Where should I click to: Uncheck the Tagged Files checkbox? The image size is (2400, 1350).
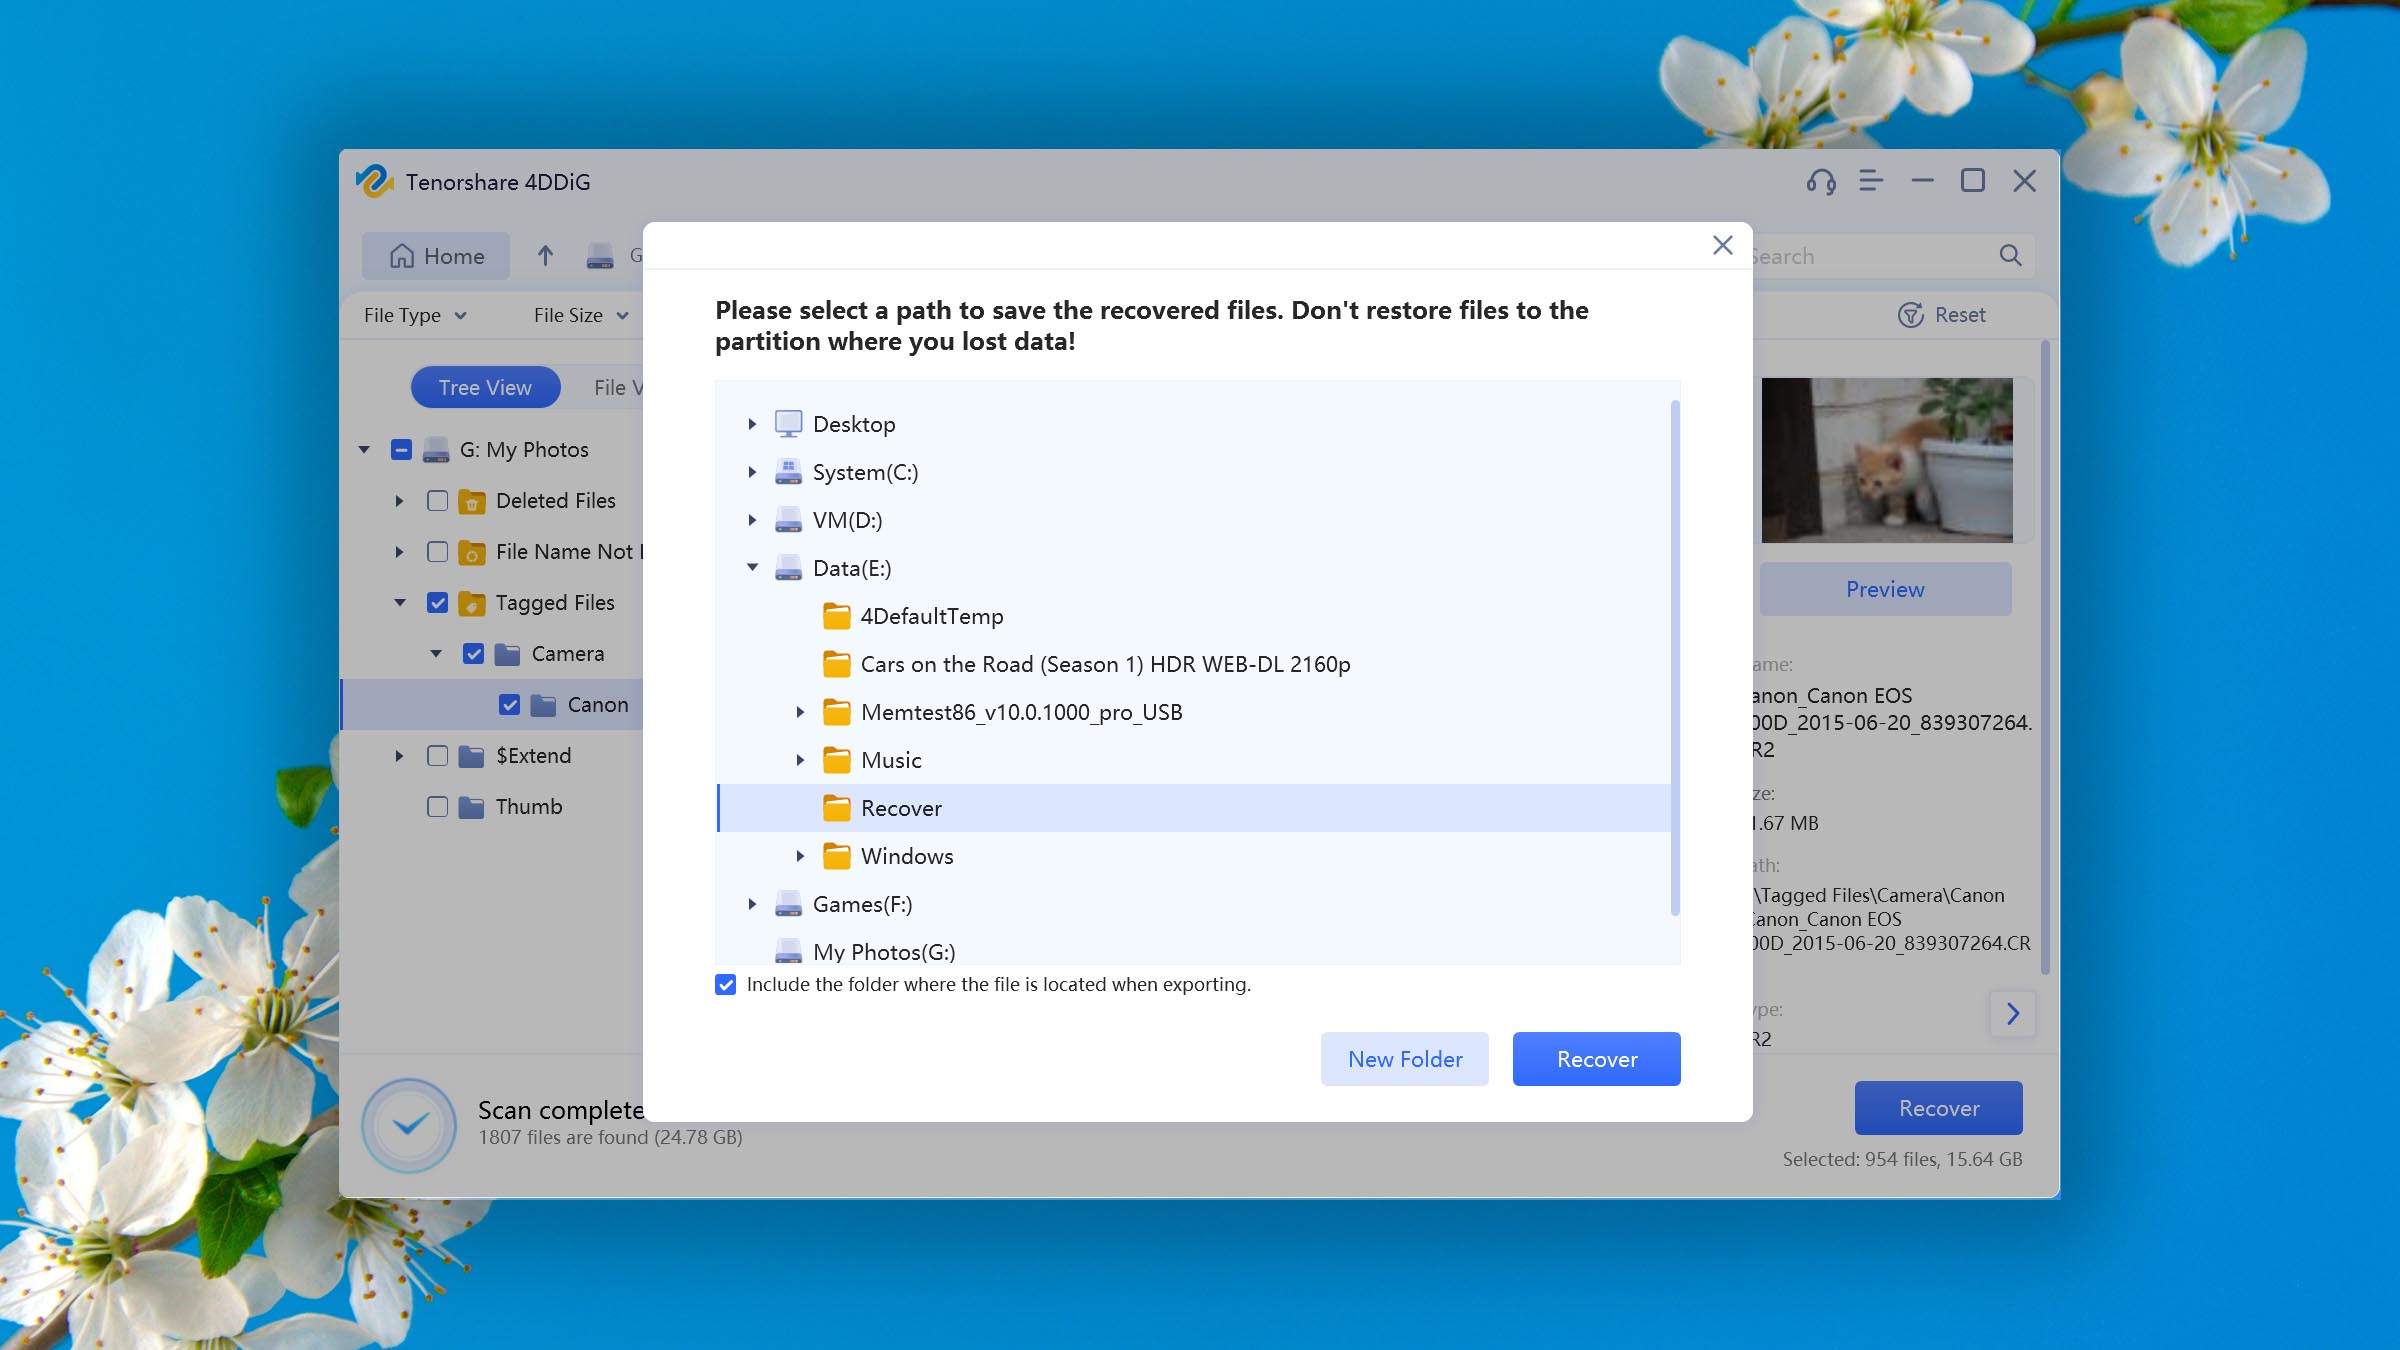(x=437, y=603)
